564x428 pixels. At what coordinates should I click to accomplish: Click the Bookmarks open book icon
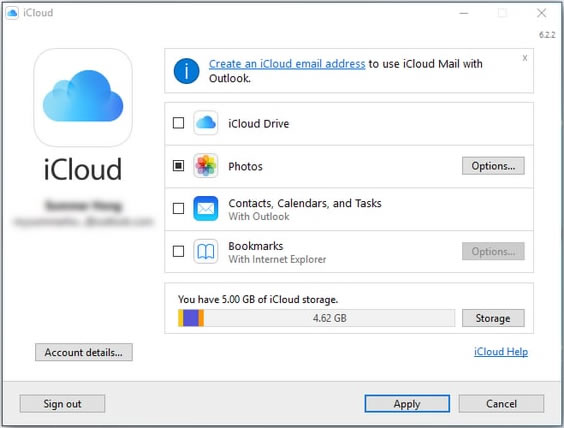[206, 251]
